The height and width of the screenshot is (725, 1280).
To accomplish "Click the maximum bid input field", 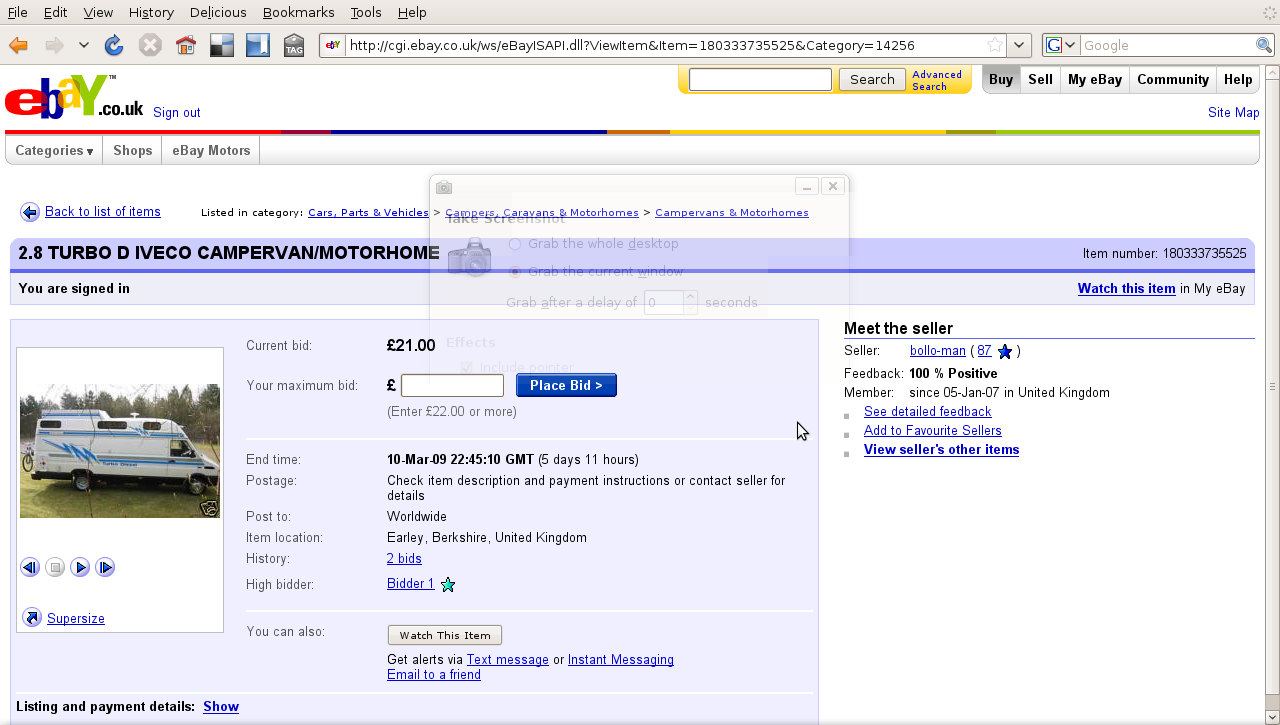I will pos(452,385).
